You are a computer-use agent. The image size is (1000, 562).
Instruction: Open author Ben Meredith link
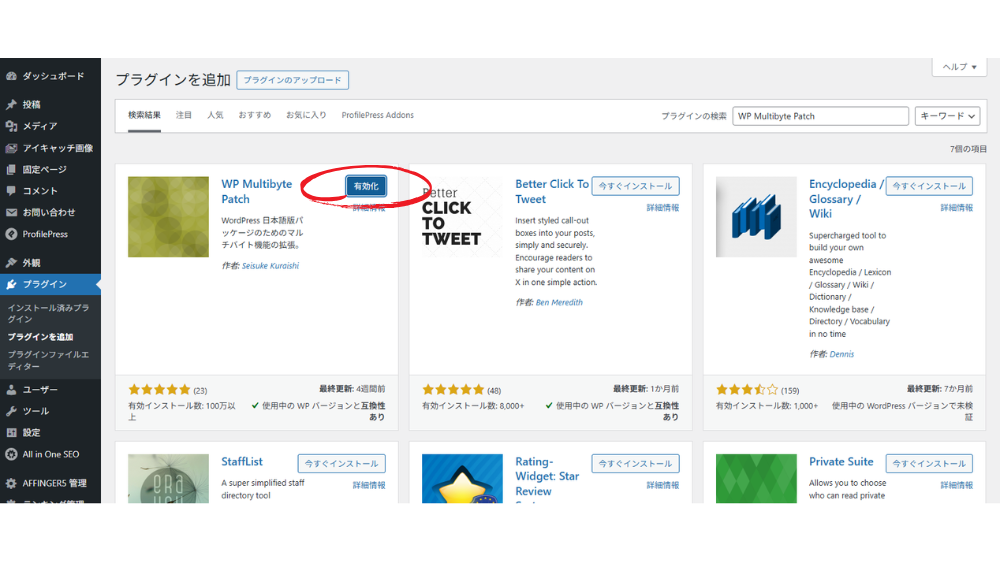[x=559, y=303]
